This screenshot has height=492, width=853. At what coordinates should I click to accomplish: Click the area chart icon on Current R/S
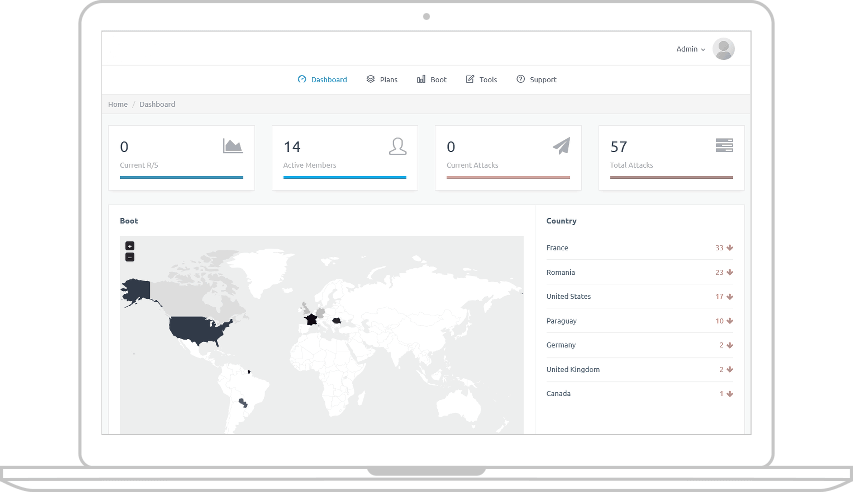point(232,146)
